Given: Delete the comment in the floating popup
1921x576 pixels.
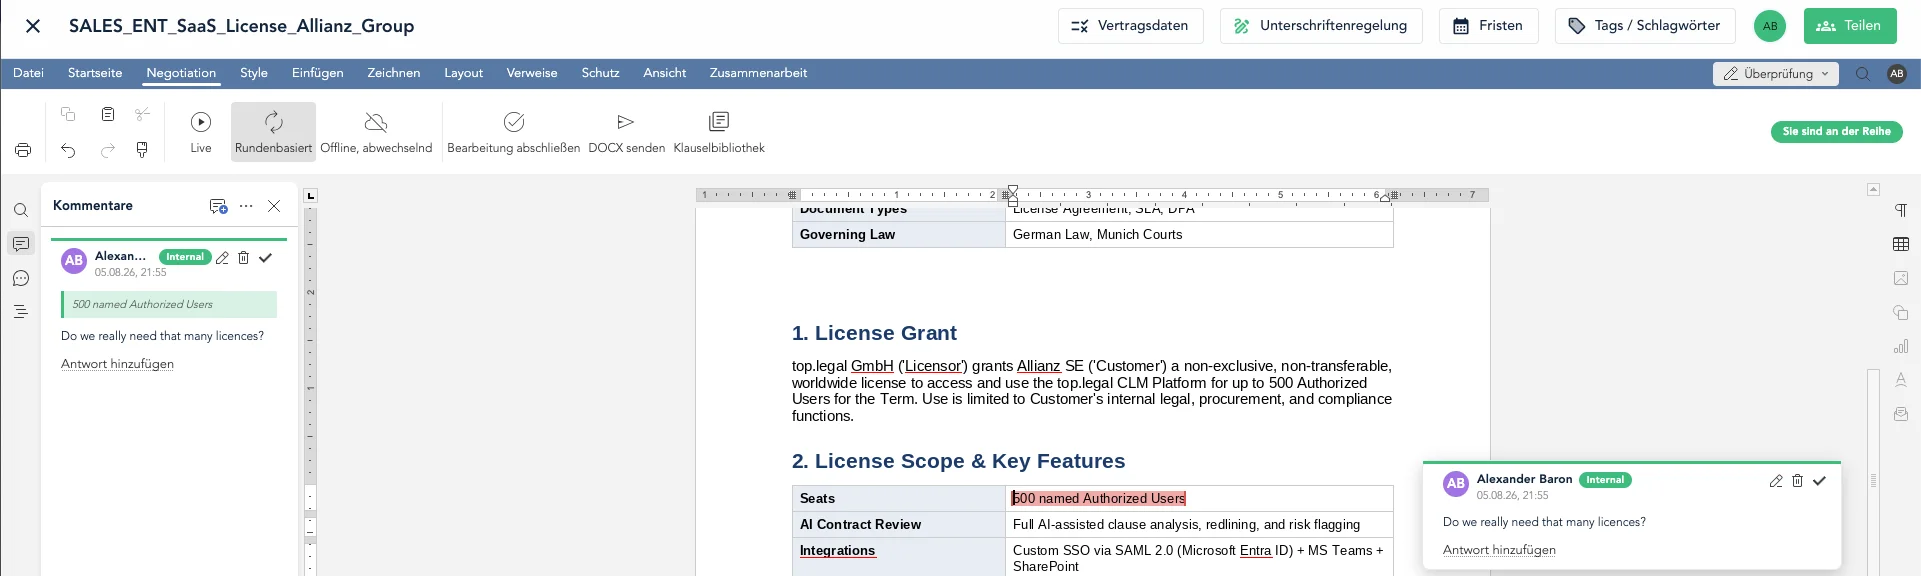Looking at the screenshot, I should [1797, 481].
